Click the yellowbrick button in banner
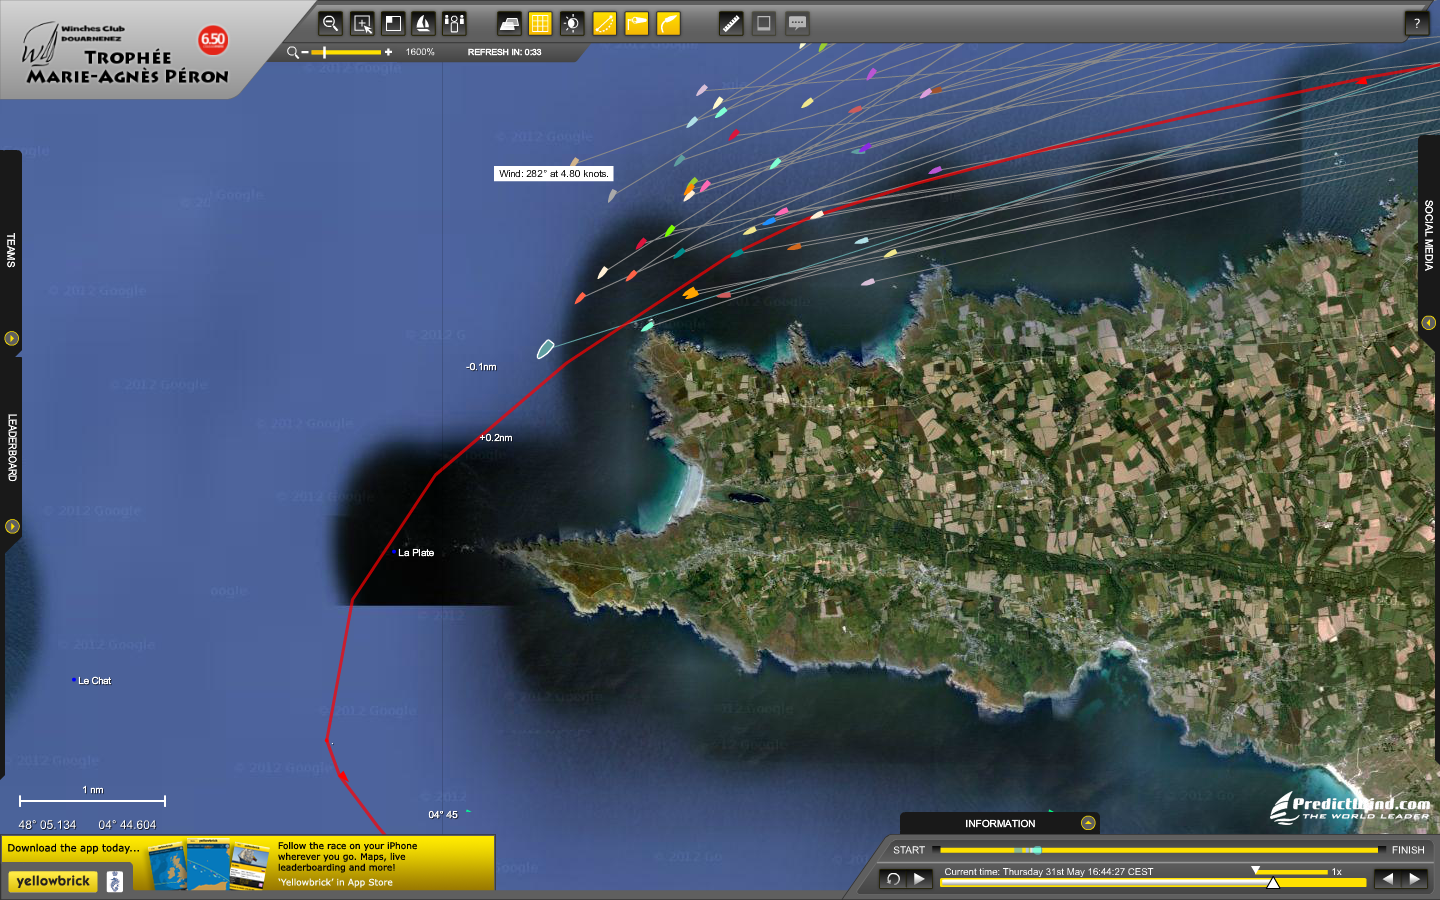Screen dimensions: 1440x900 coord(53,881)
